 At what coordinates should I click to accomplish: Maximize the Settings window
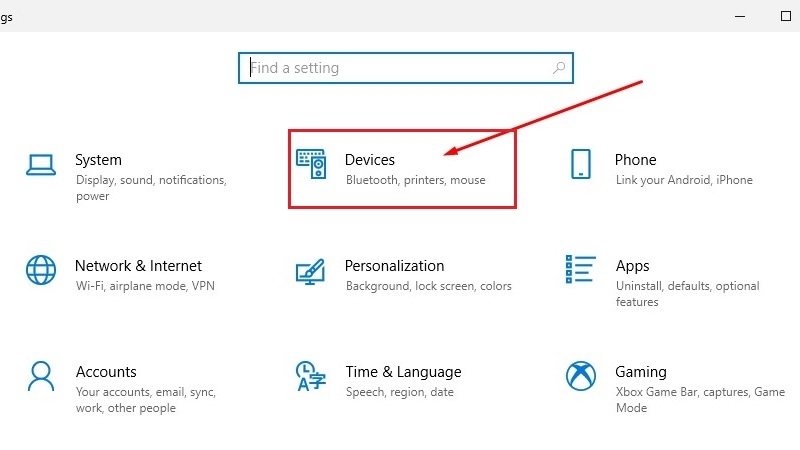pos(786,16)
